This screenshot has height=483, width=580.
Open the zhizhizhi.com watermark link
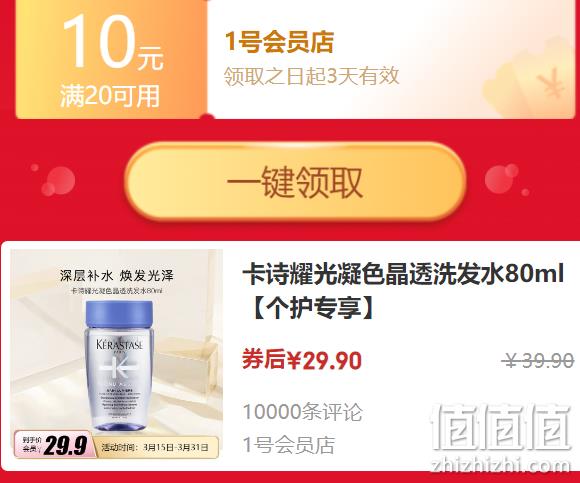coord(501,465)
